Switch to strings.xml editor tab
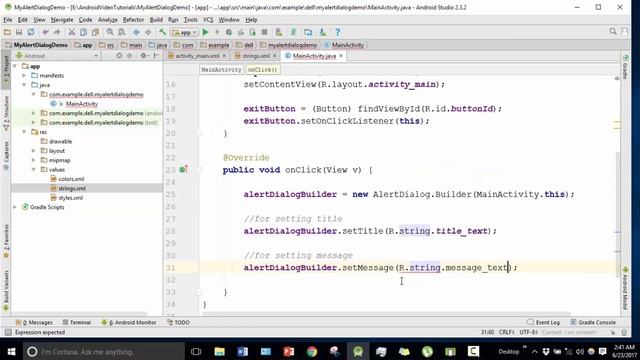The image size is (640, 360). pos(255,56)
